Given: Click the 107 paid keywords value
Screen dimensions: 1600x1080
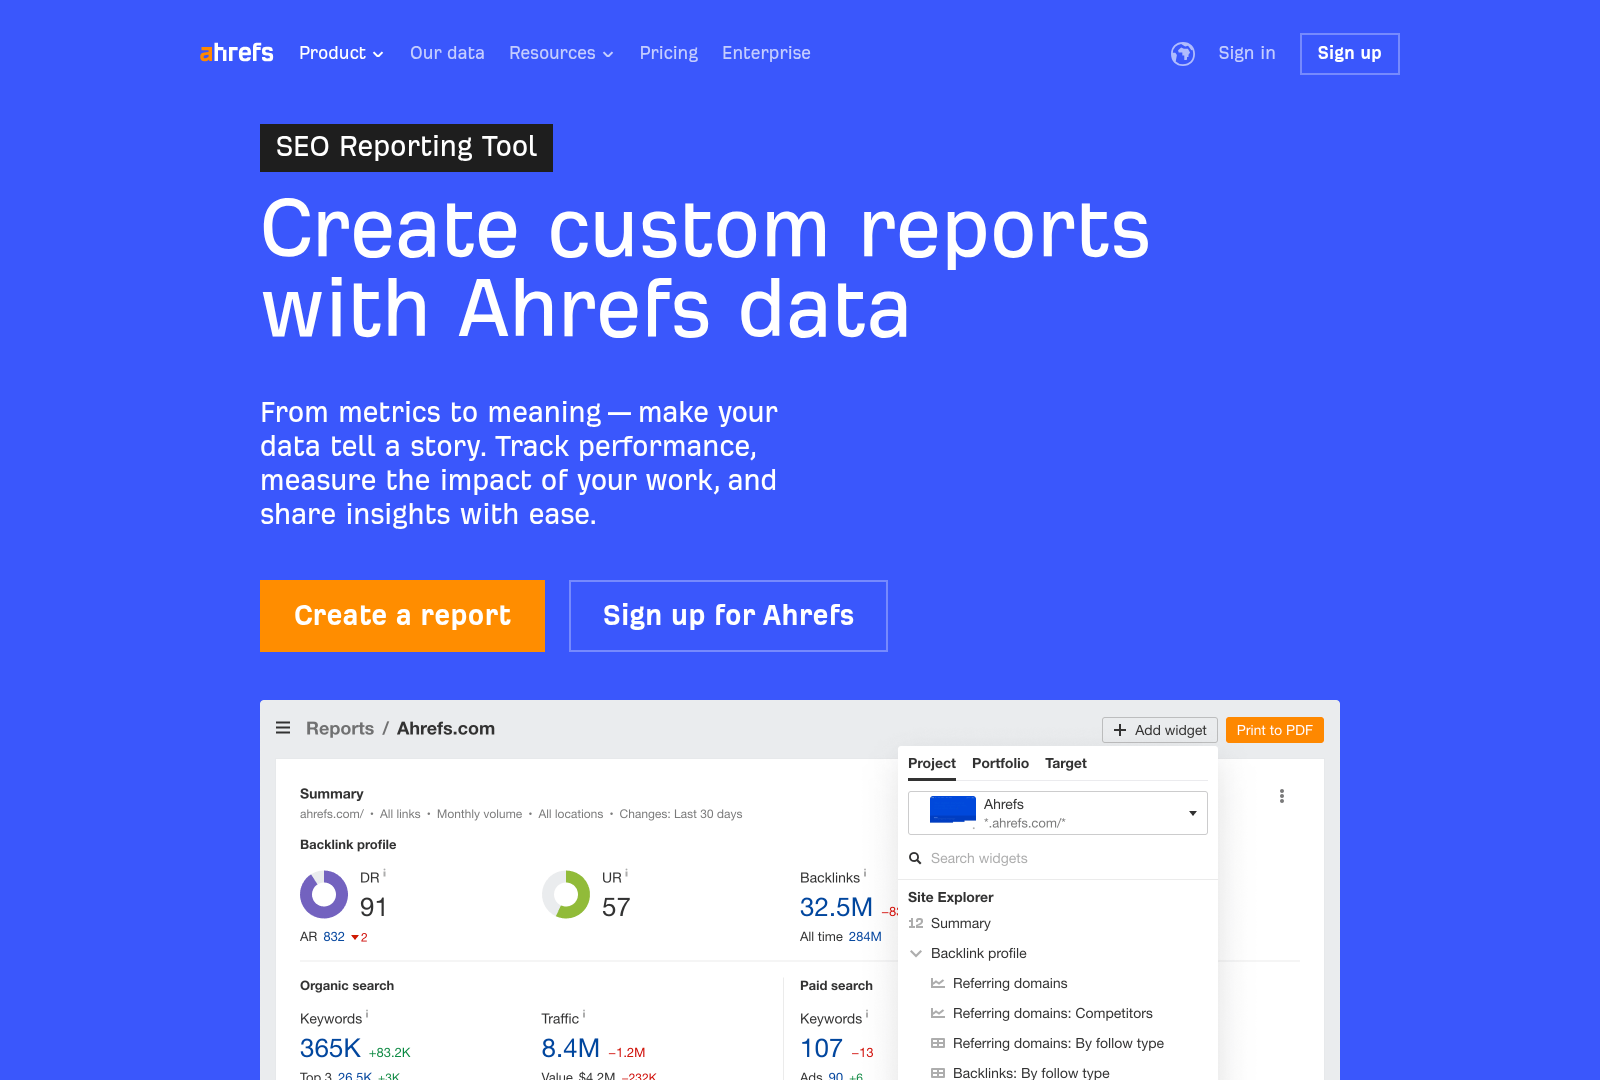Looking at the screenshot, I should coord(822,1048).
